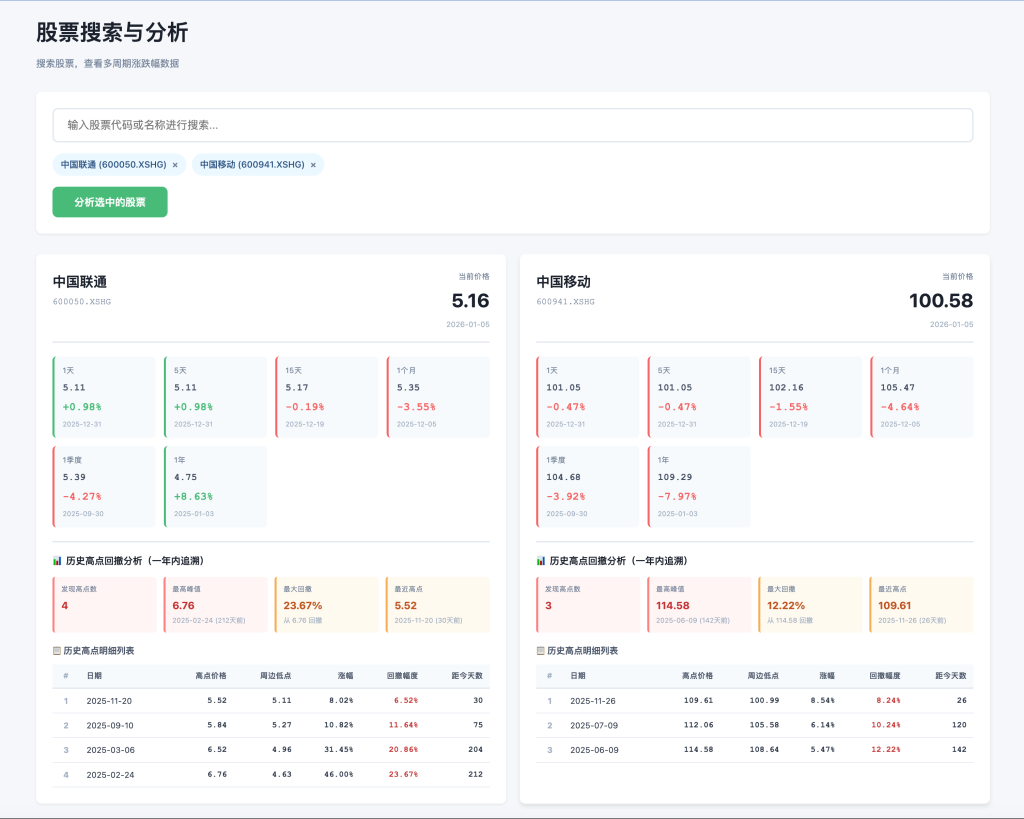The image size is (1024, 819).
Task: Open 中国移动 1季度 card showing -3.92%
Action: [x=588, y=487]
